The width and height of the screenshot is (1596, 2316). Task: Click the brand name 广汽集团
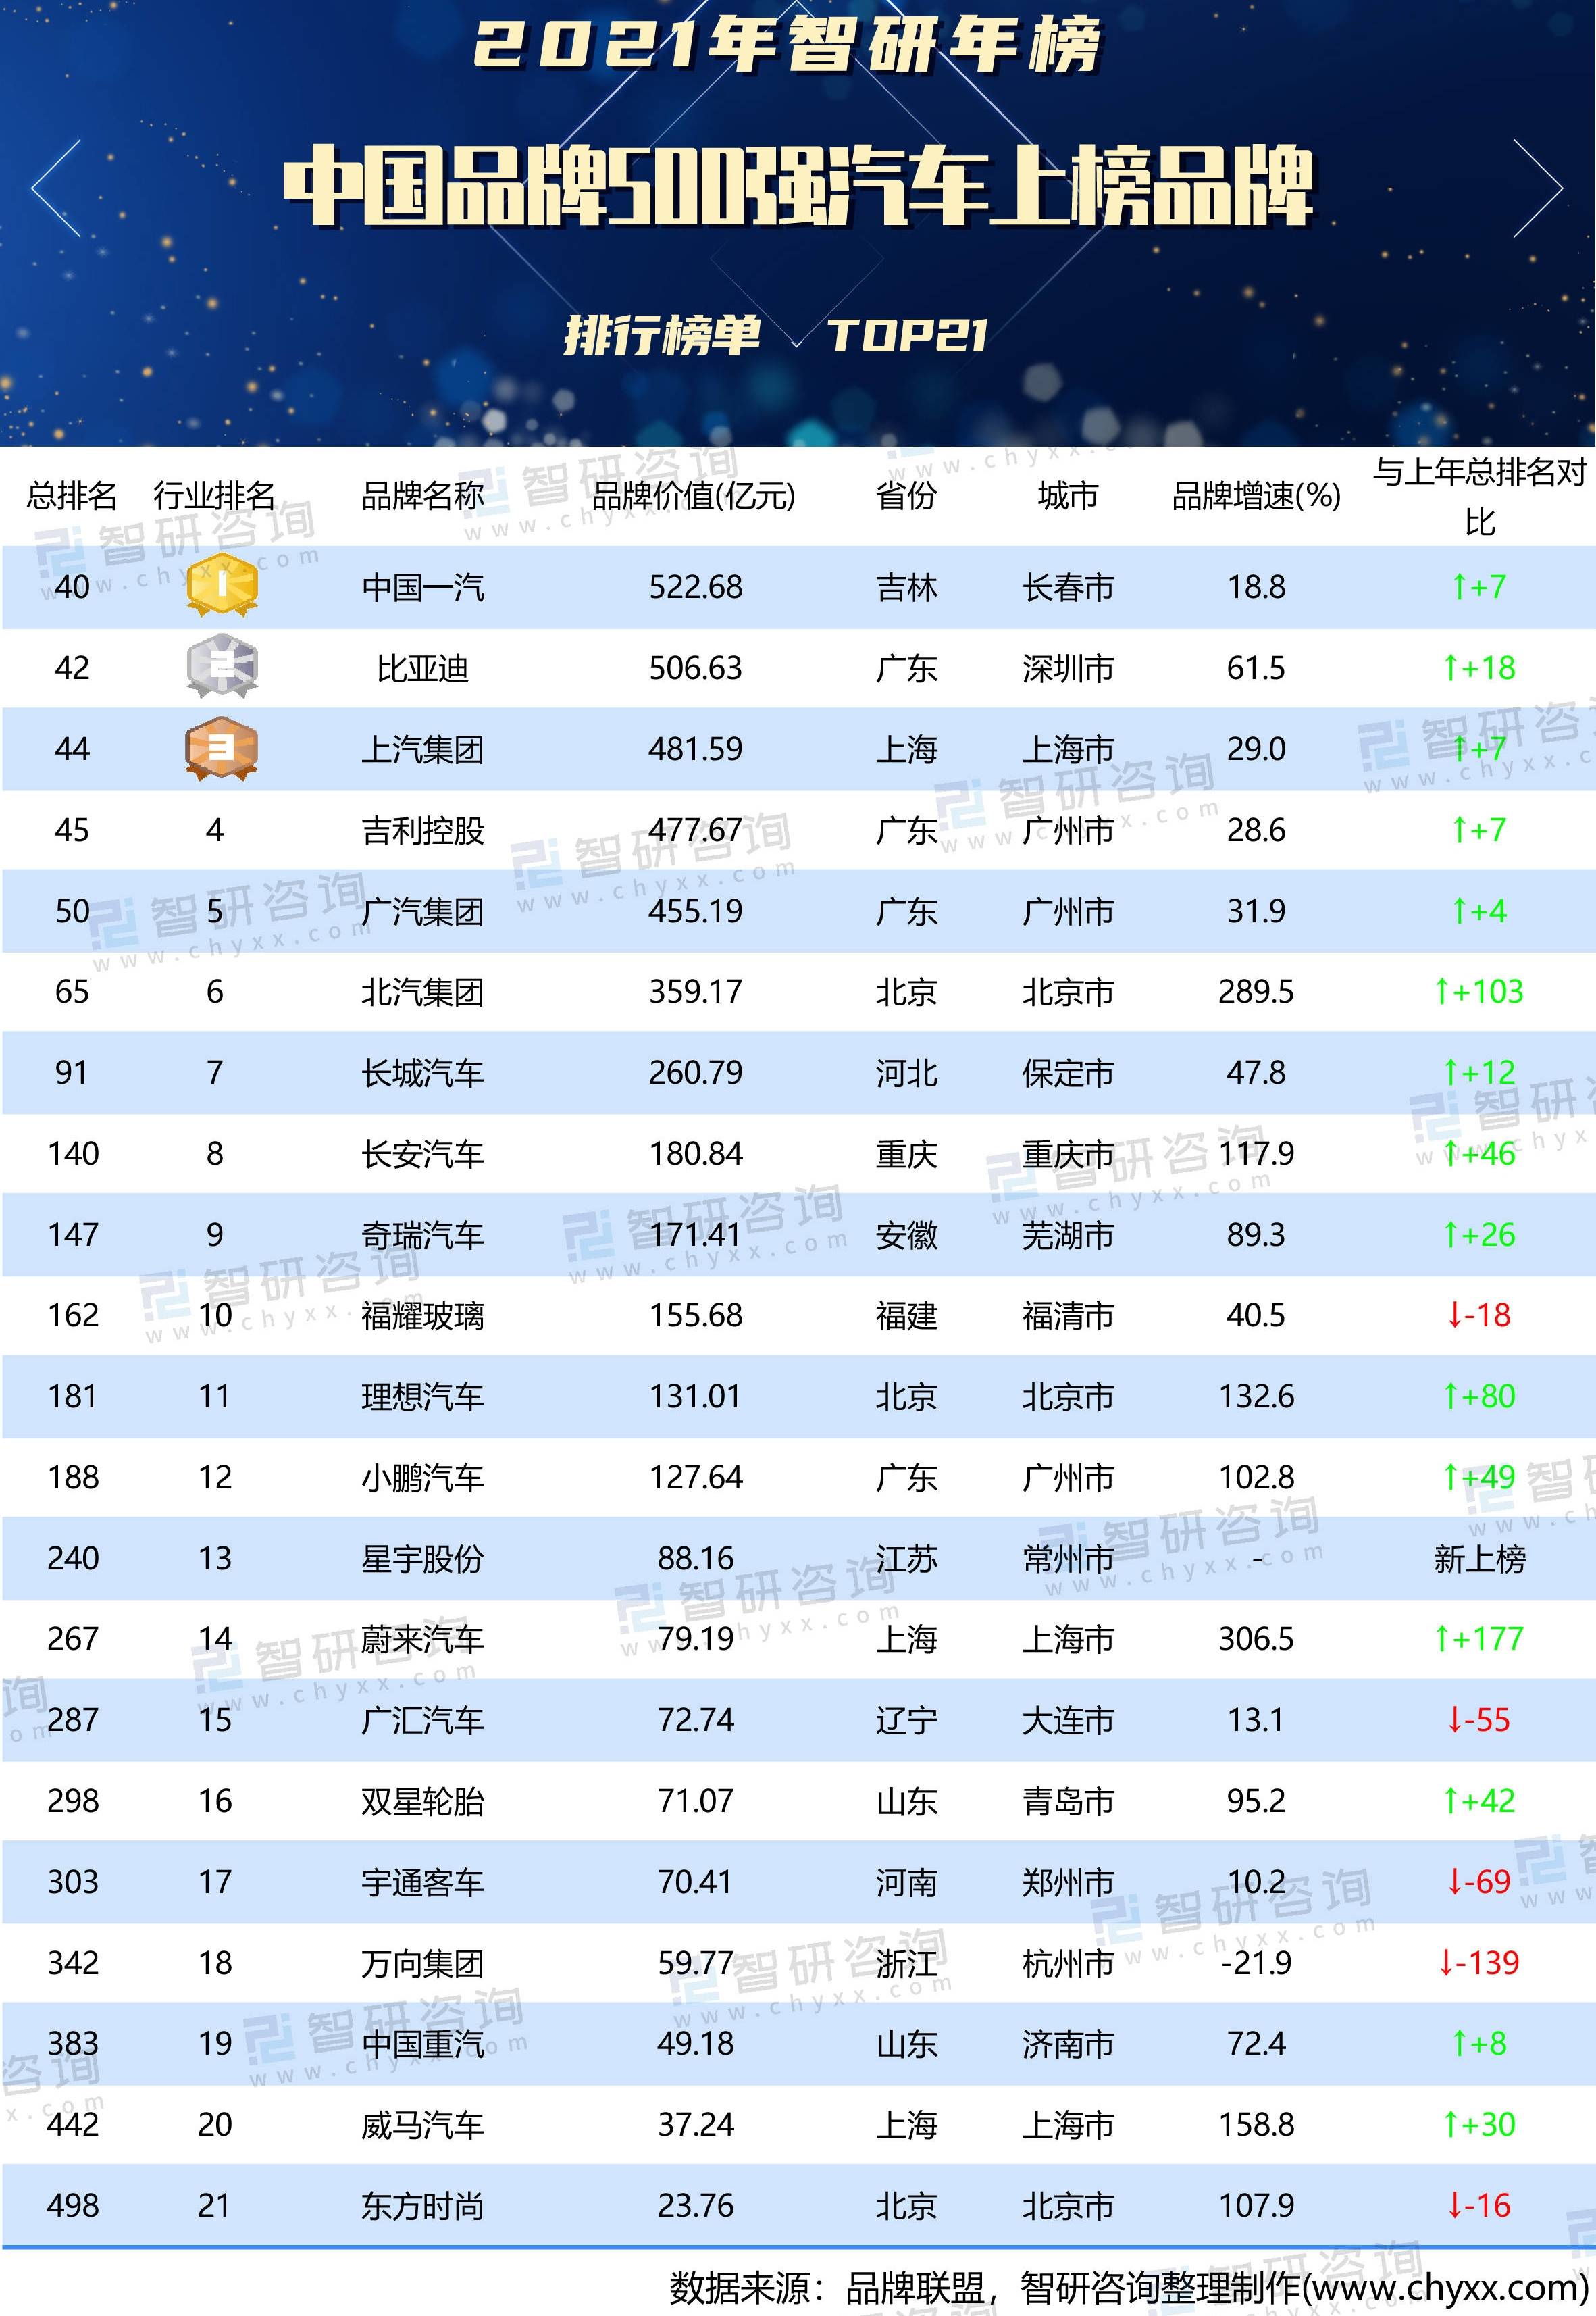click(x=422, y=911)
